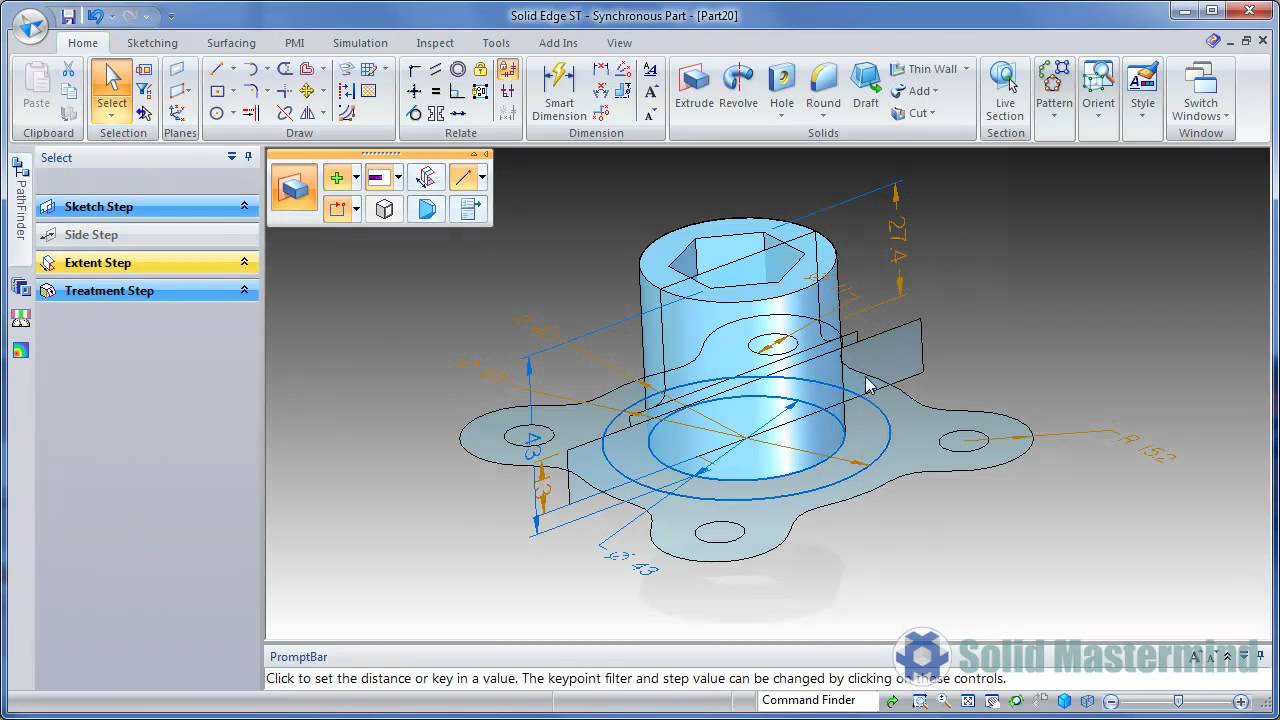The width and height of the screenshot is (1280, 720).
Task: Toggle the finite extent type button
Action: [378, 178]
